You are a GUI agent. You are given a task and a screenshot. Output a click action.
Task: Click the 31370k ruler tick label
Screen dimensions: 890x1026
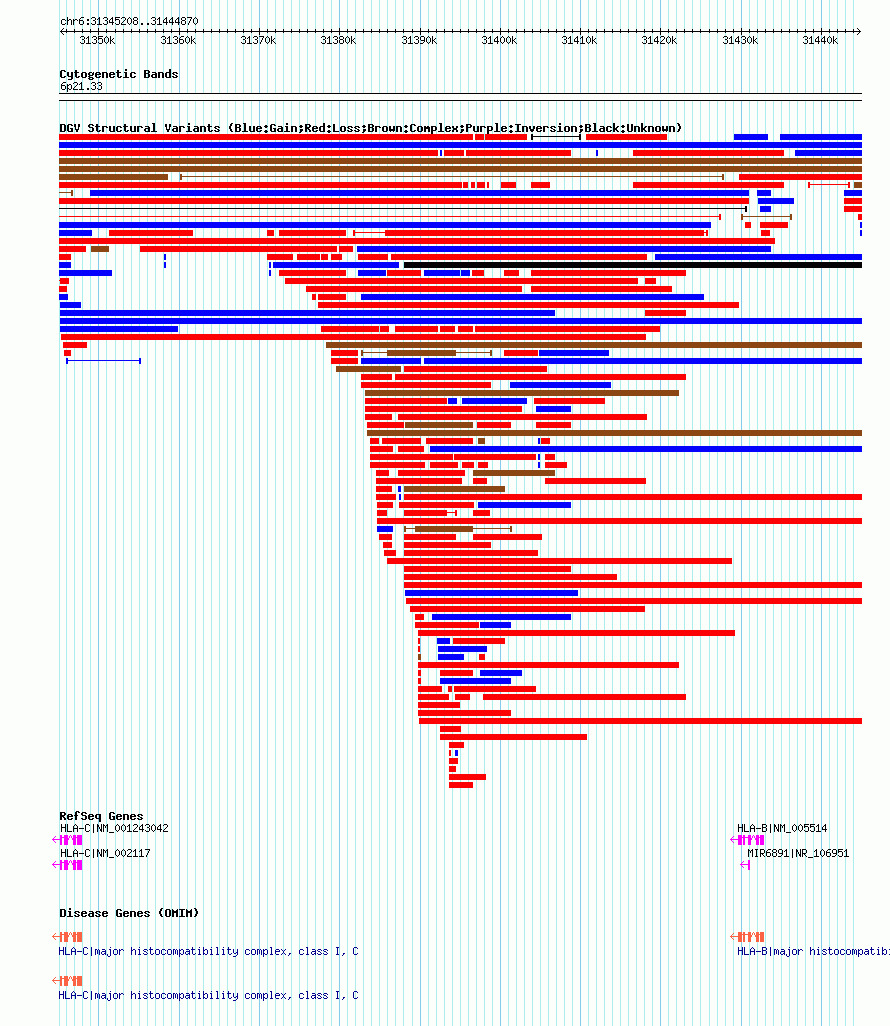pos(258,41)
